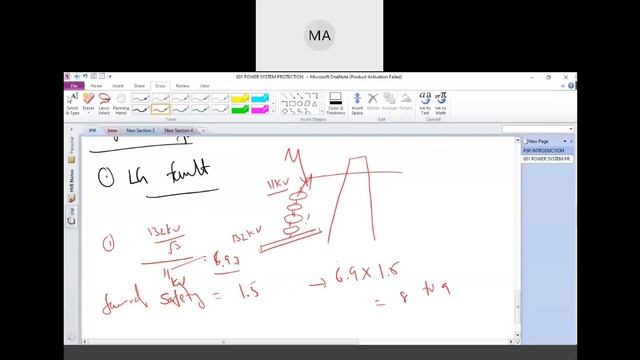Open the New Section 3 tab
This screenshot has height=360, width=640.
pyautogui.click(x=140, y=131)
